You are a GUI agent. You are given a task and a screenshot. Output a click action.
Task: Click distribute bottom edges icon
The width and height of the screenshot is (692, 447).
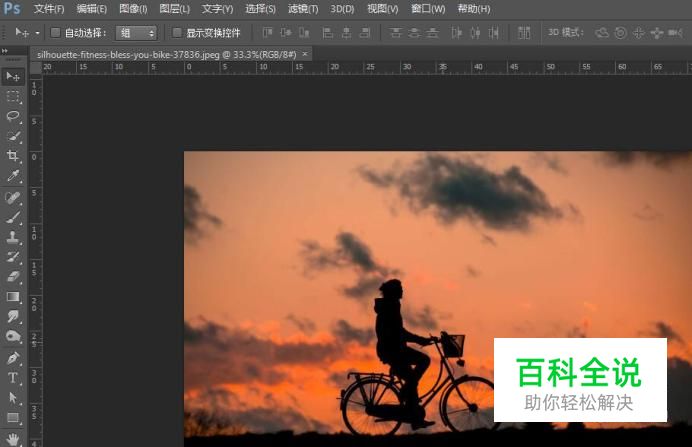tap(432, 33)
